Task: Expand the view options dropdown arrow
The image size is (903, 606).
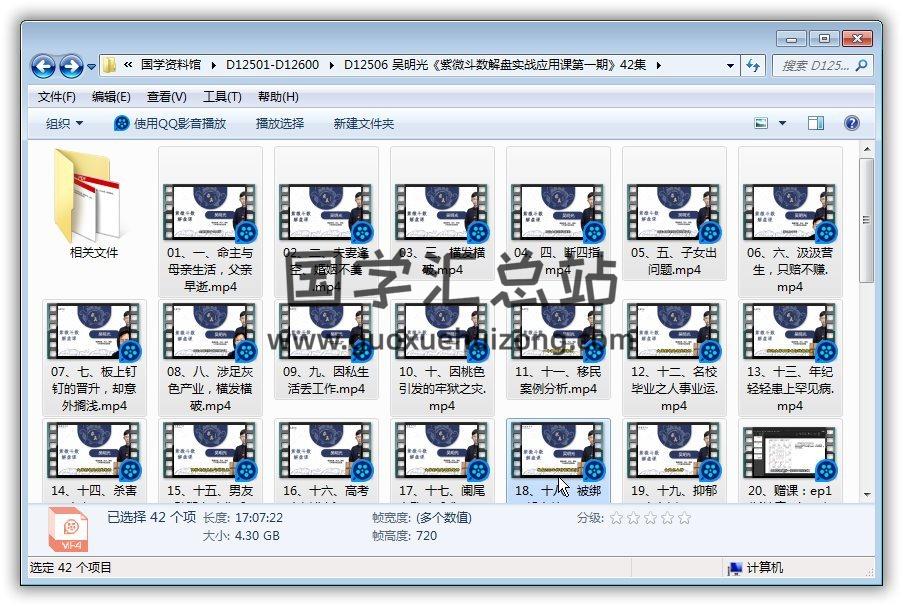Action: click(x=782, y=123)
